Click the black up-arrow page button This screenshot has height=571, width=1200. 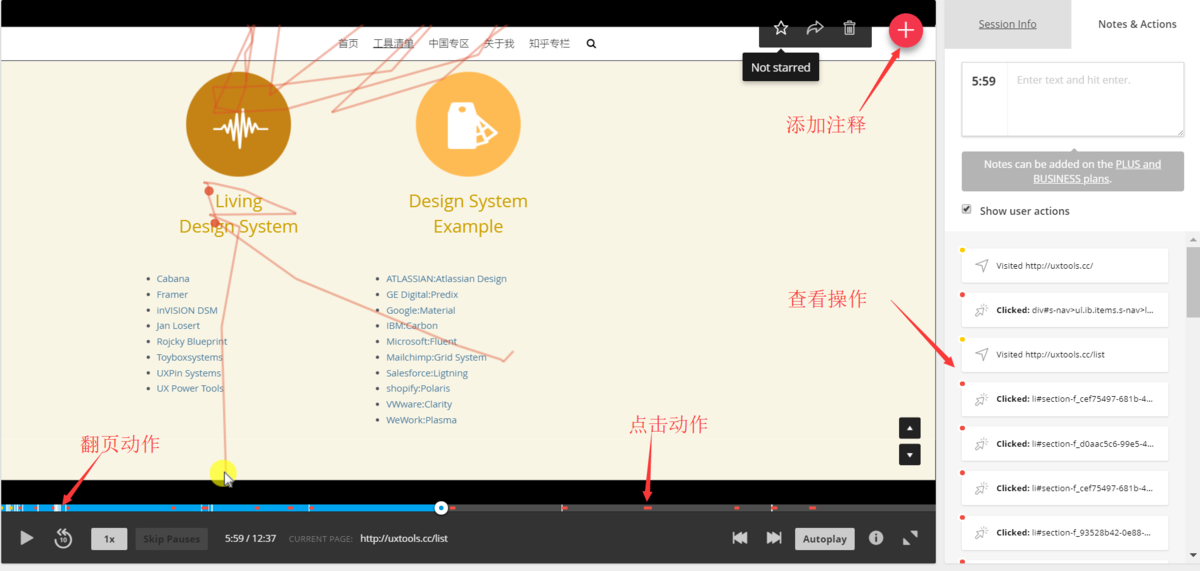pyautogui.click(x=909, y=428)
